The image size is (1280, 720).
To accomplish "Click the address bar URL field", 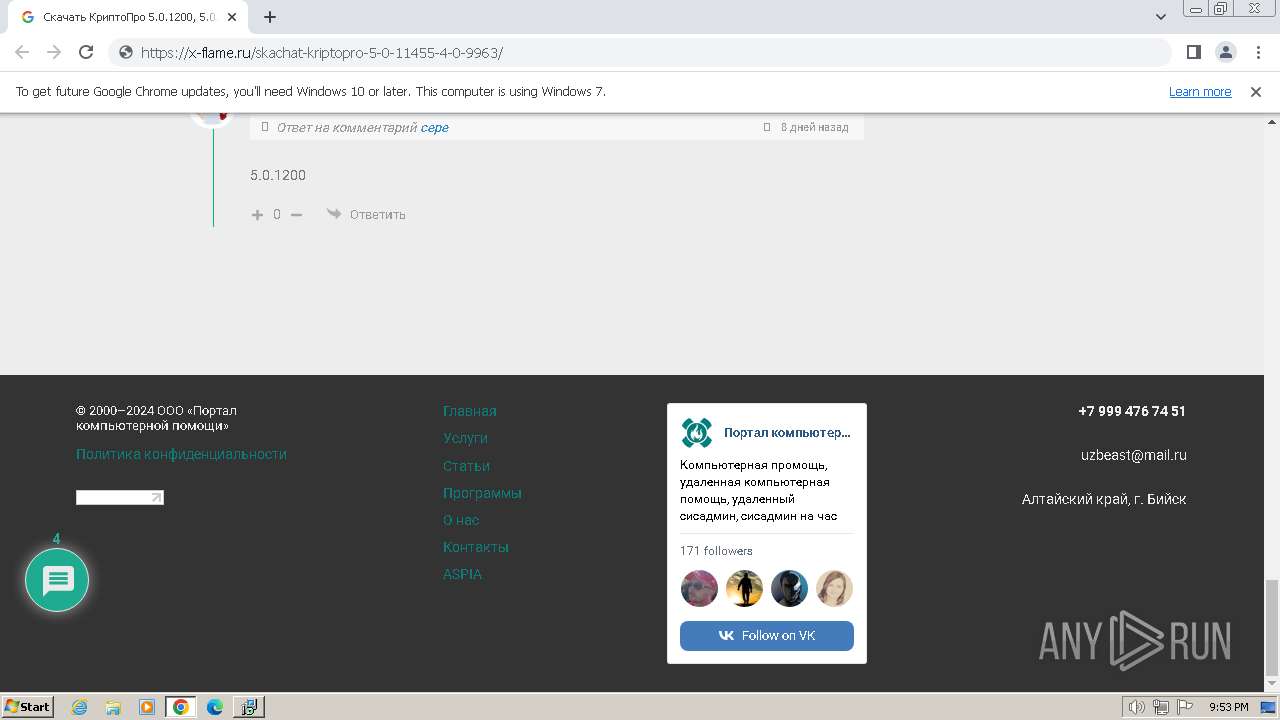I will pyautogui.click(x=640, y=52).
